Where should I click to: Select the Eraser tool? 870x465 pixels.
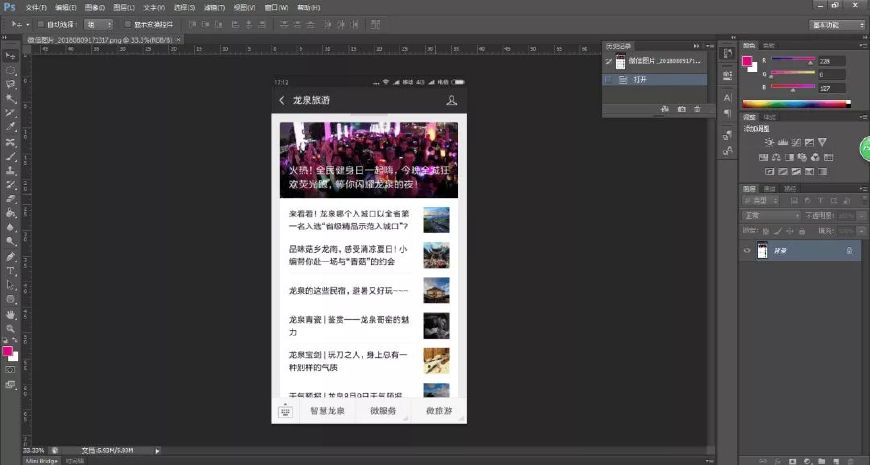coord(10,199)
